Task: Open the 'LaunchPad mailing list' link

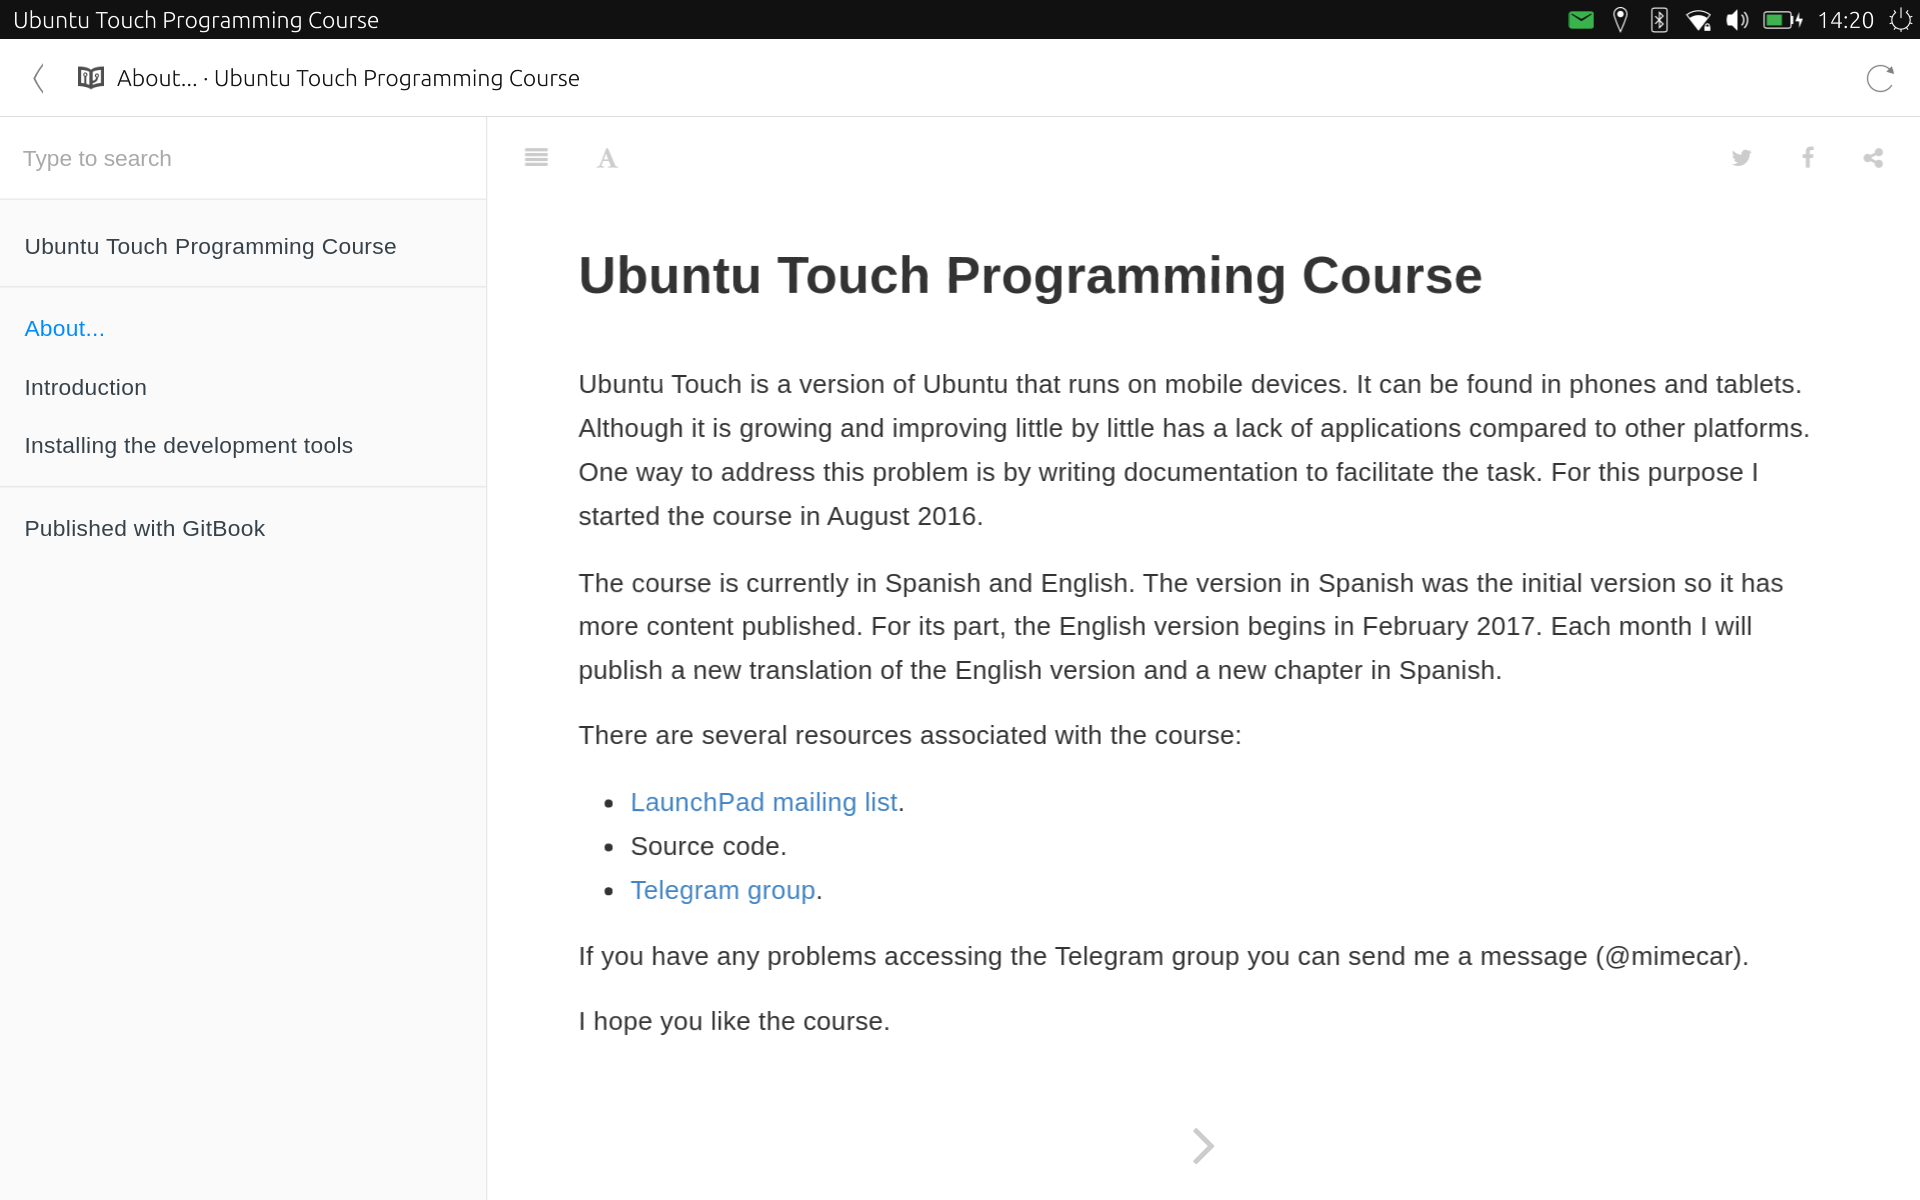Action: 764,802
